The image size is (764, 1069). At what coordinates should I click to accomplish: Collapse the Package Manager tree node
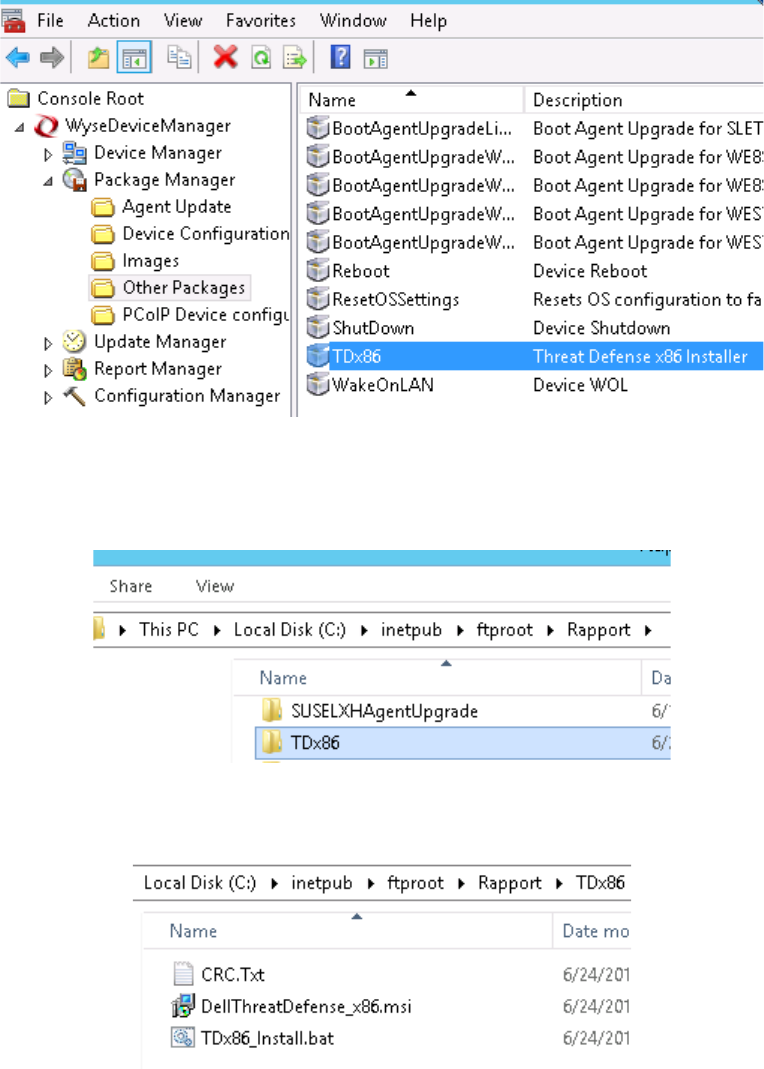(48, 181)
